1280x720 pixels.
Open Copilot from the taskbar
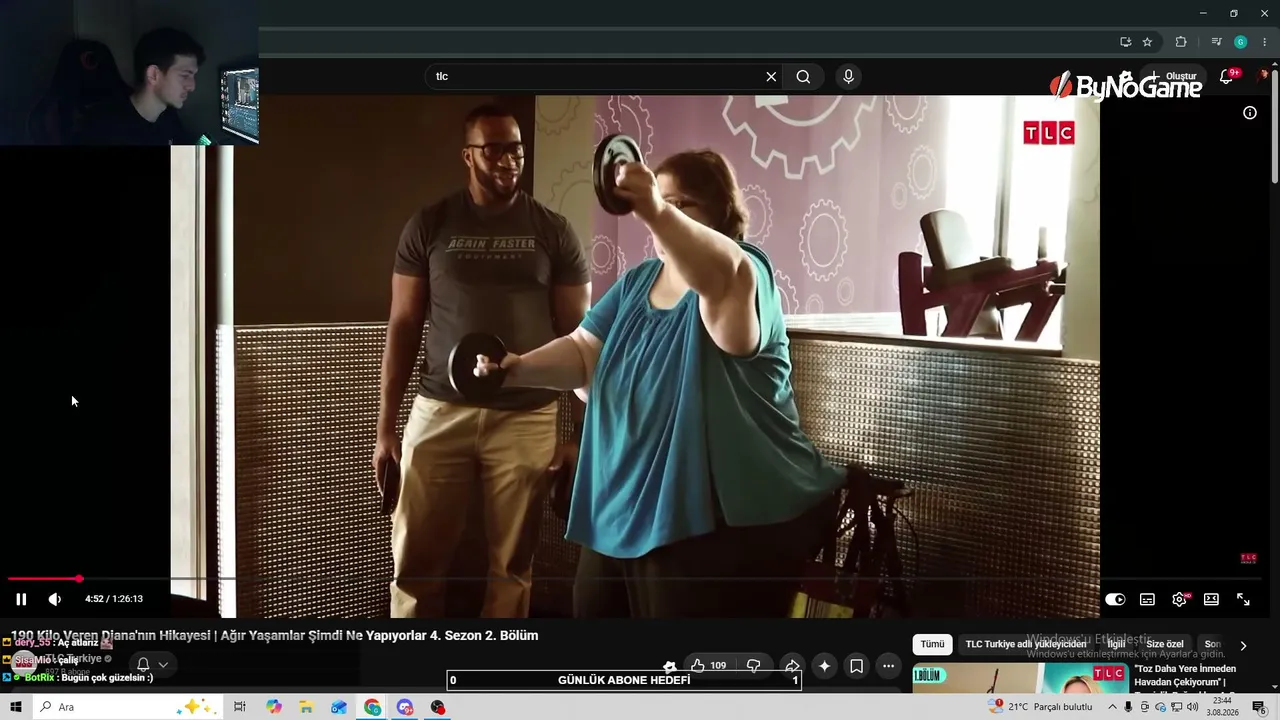tap(274, 707)
